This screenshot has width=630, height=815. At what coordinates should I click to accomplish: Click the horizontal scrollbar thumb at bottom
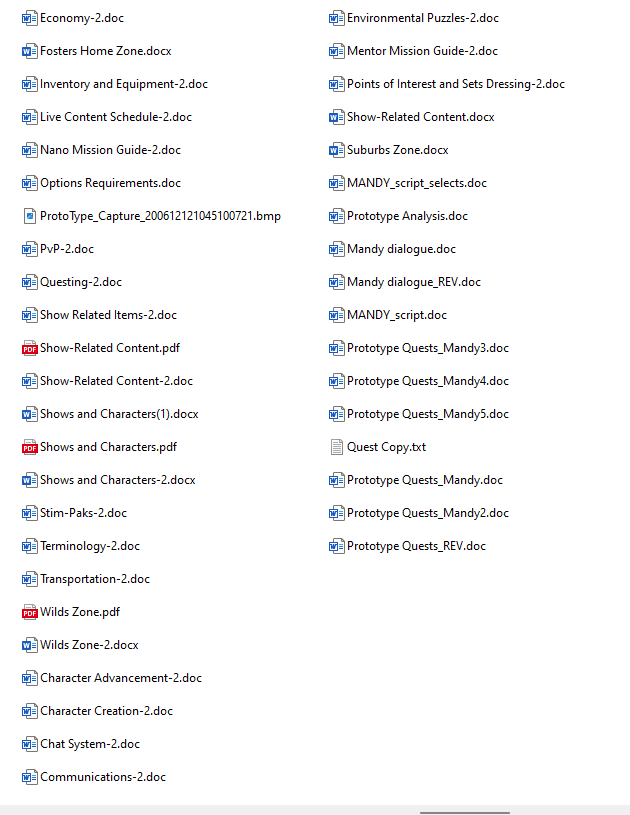coord(465,812)
